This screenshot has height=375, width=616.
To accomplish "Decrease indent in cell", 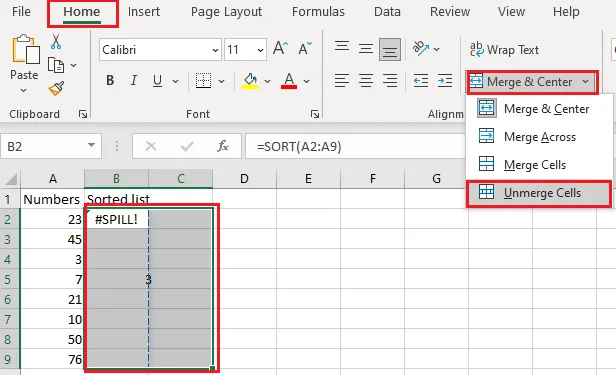I will click(421, 81).
